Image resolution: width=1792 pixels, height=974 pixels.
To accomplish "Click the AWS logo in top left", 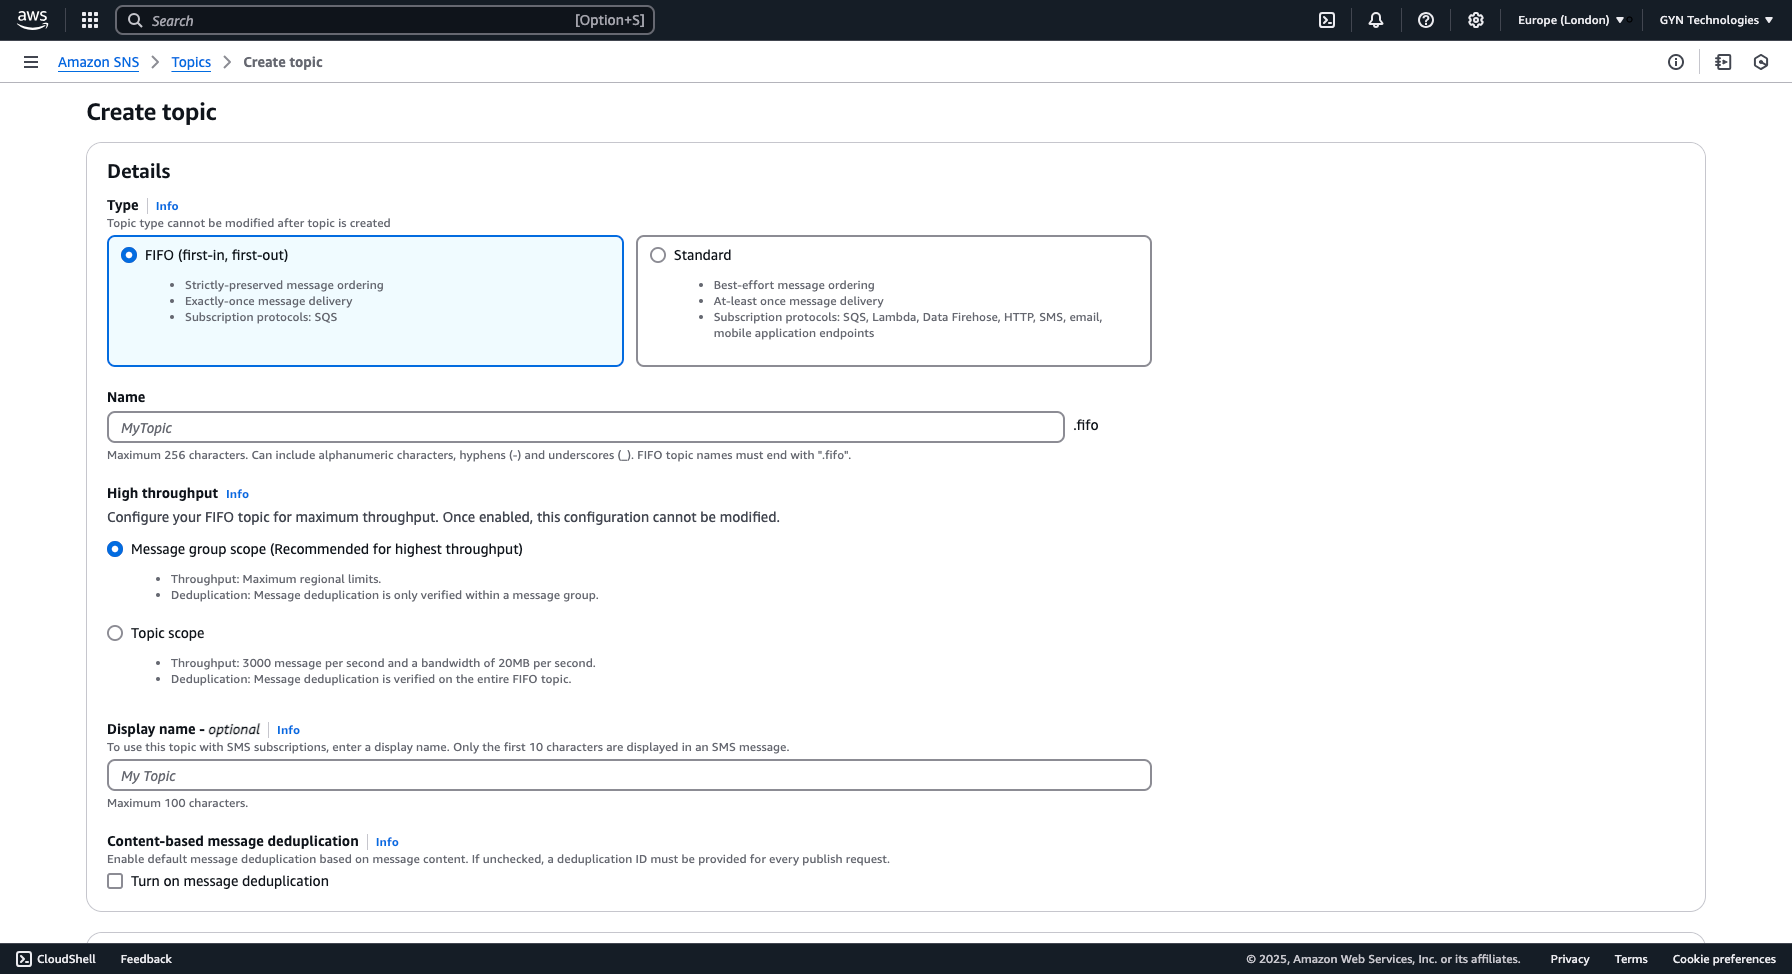I will click(33, 20).
